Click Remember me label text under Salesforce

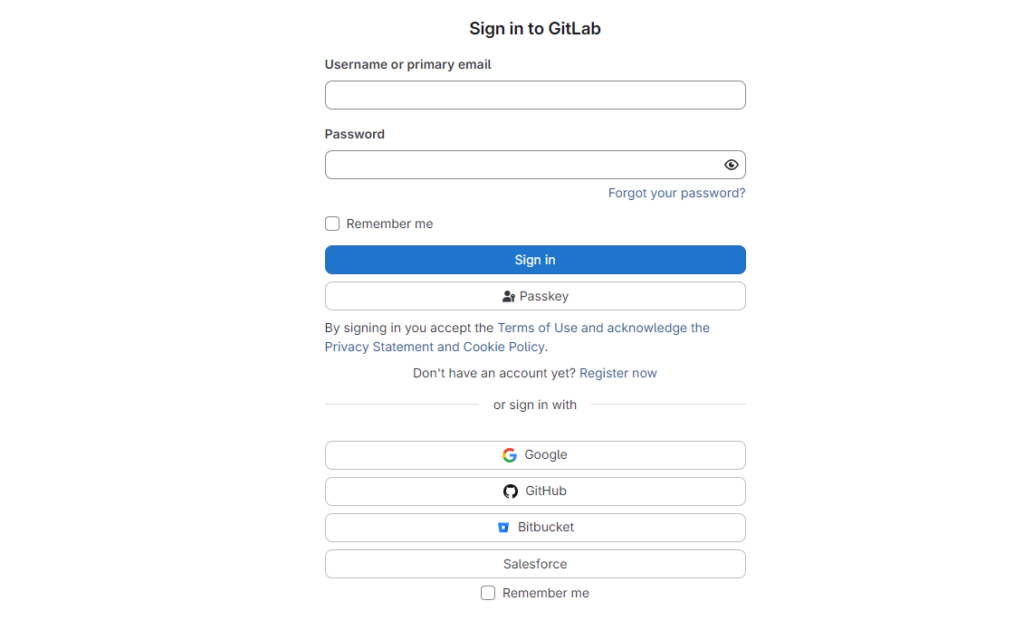click(x=545, y=593)
